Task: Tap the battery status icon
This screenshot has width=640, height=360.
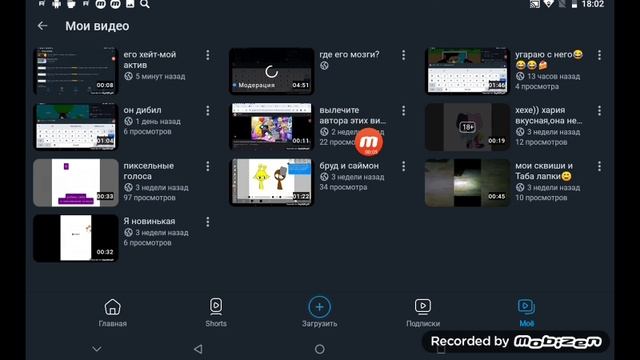Action: click(574, 4)
